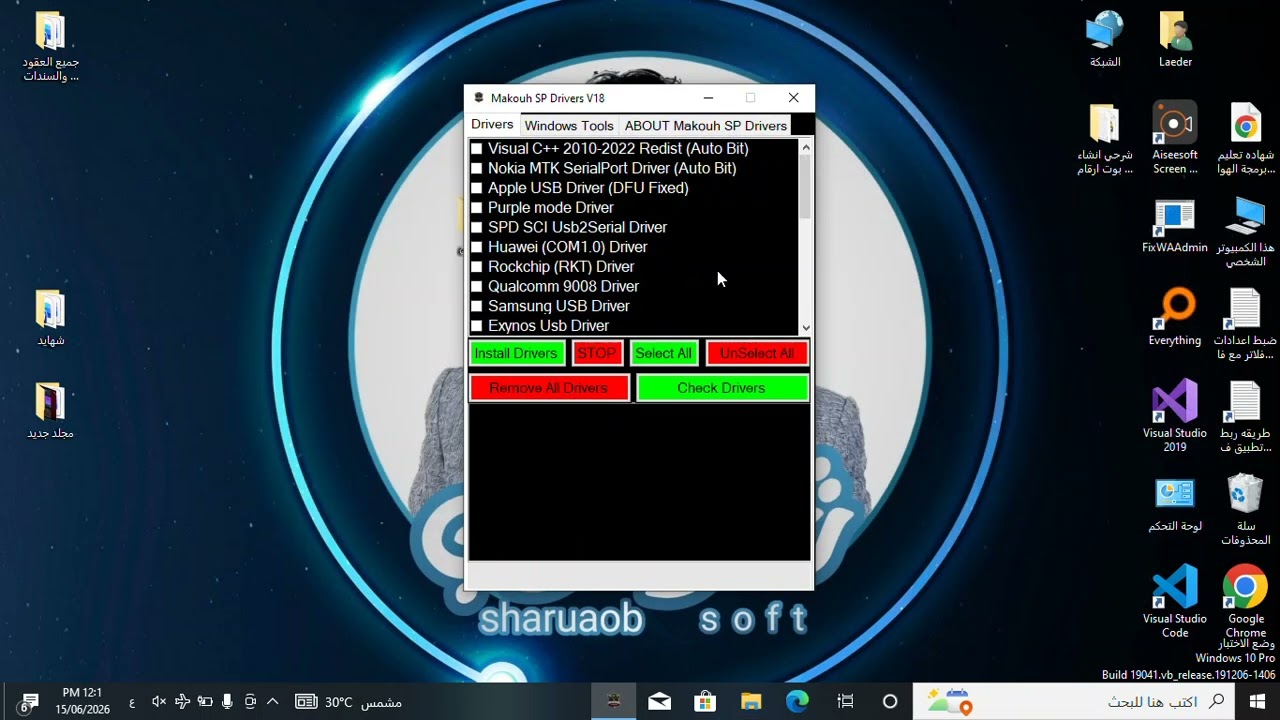
Task: Check Rockchip (RKT) Driver checkbox
Action: 477,267
